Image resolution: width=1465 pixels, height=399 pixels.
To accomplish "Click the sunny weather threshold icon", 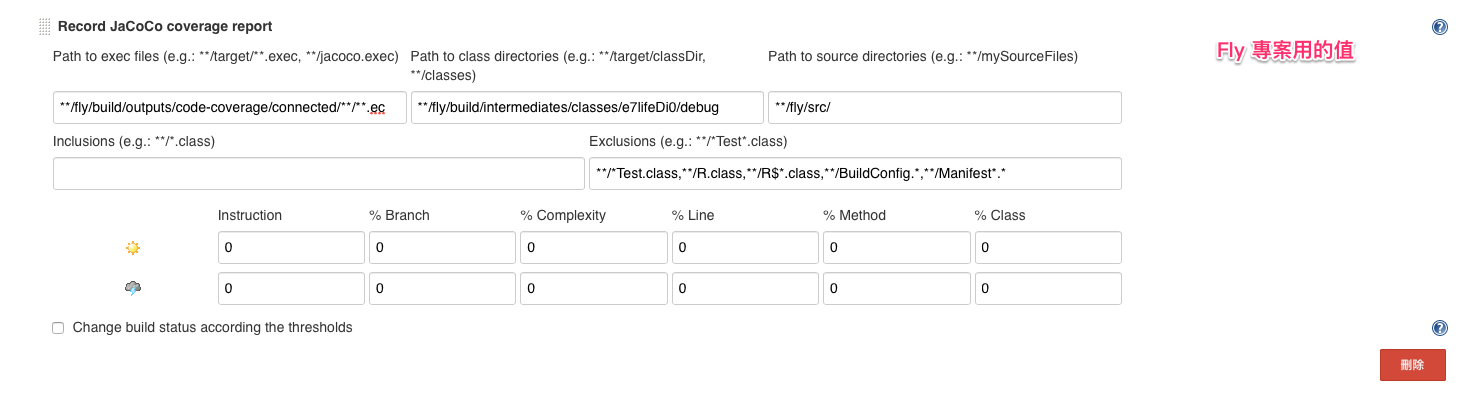I will coord(133,247).
